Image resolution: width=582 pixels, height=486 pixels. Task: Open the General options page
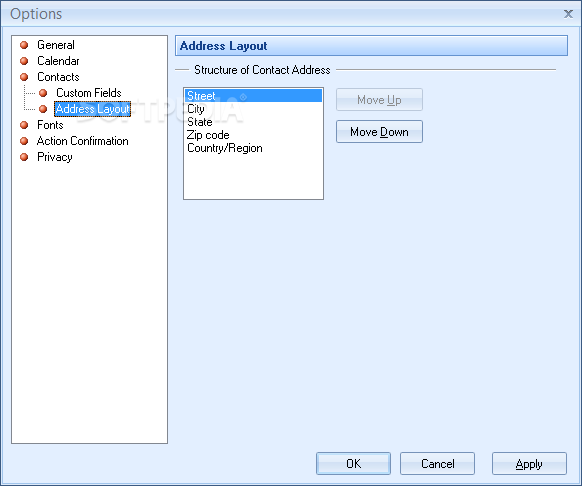coord(56,45)
